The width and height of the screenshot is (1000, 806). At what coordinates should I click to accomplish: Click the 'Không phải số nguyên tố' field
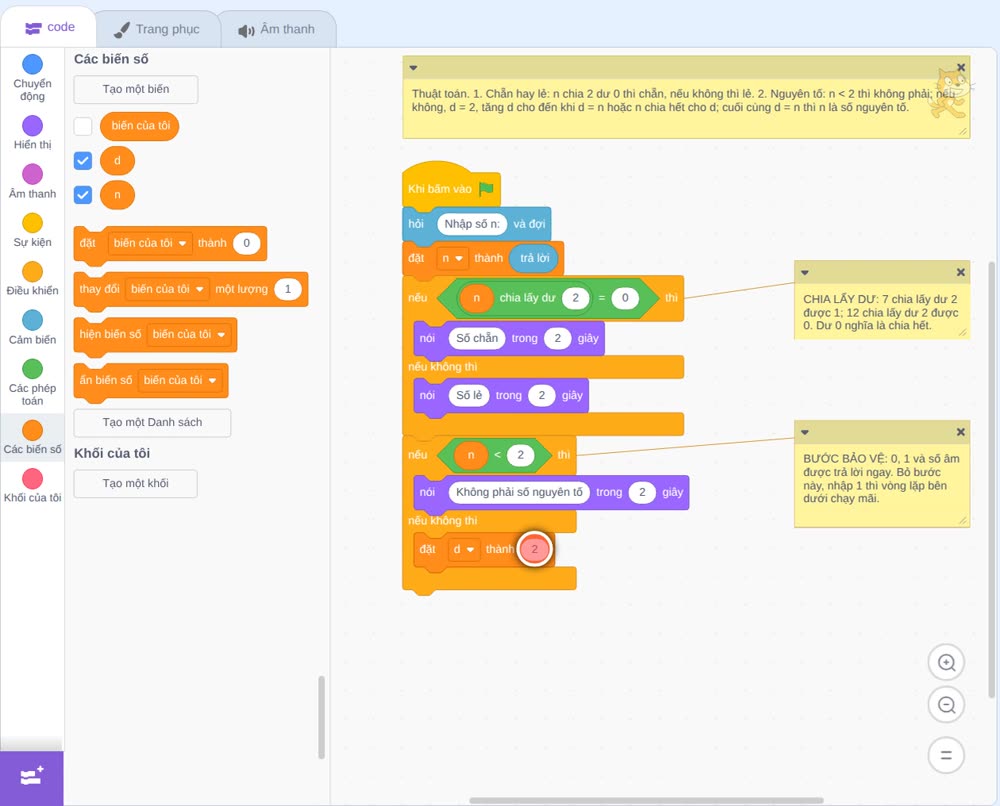click(x=519, y=492)
